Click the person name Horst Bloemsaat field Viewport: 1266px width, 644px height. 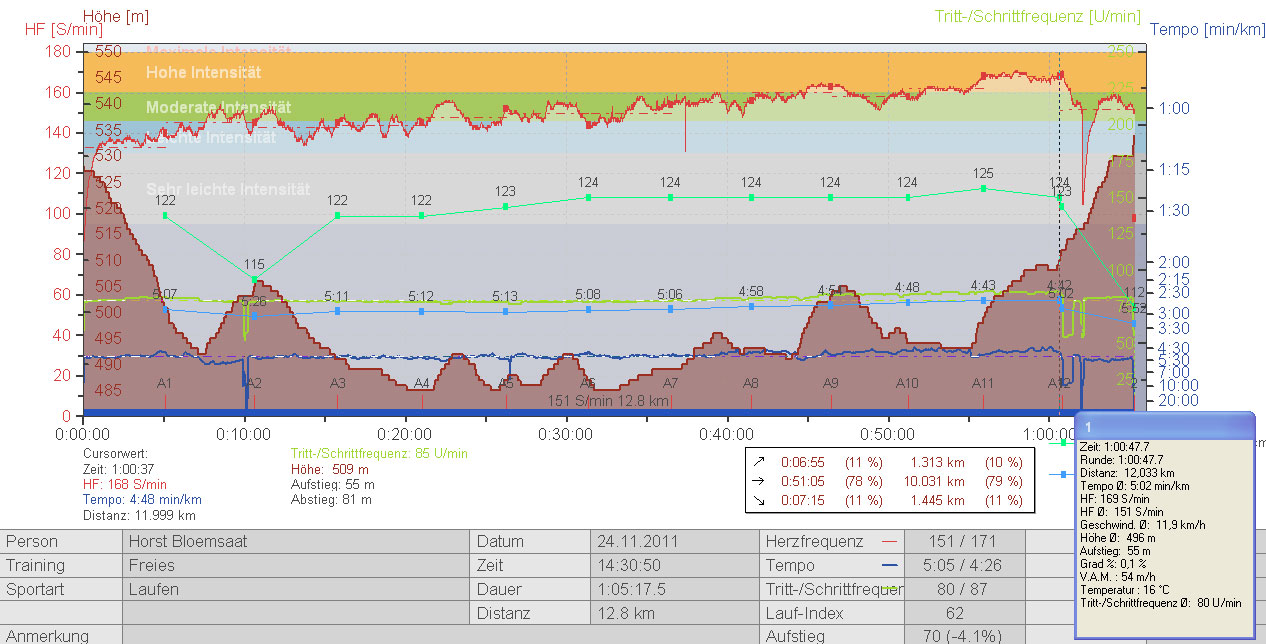click(187, 541)
